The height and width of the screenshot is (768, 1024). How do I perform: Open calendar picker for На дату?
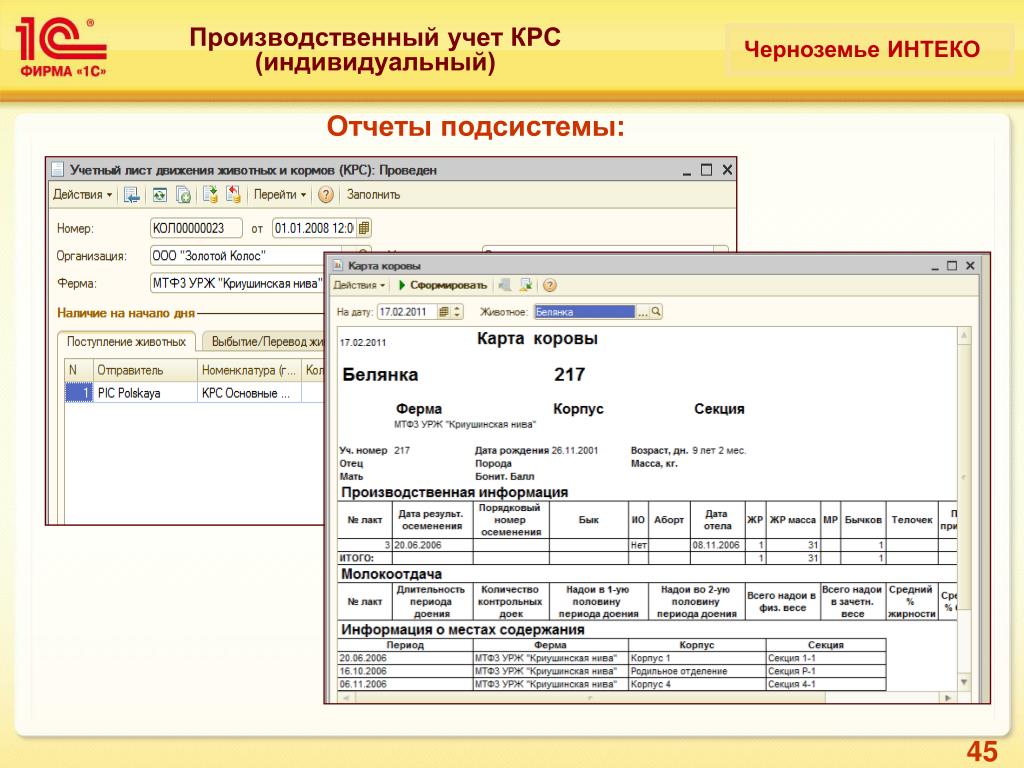coord(444,312)
